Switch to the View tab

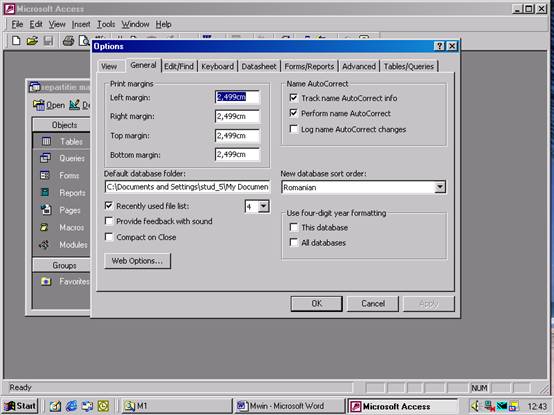coord(109,66)
